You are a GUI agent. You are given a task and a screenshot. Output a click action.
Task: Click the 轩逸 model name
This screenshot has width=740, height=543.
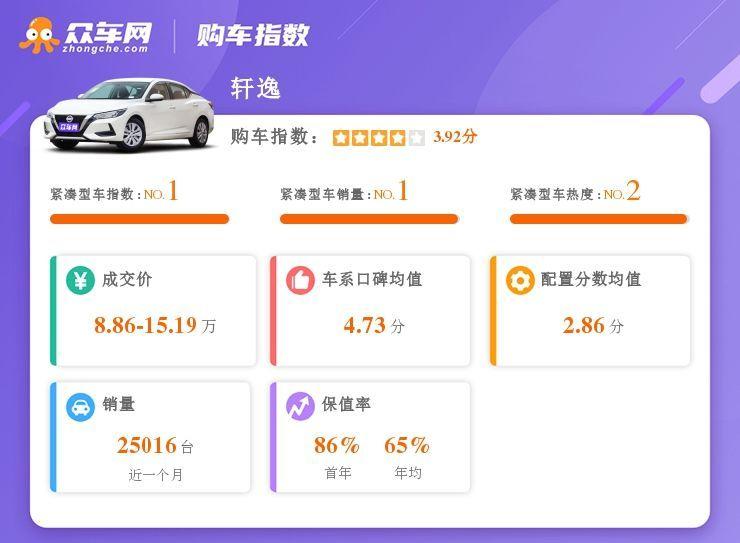(255, 88)
